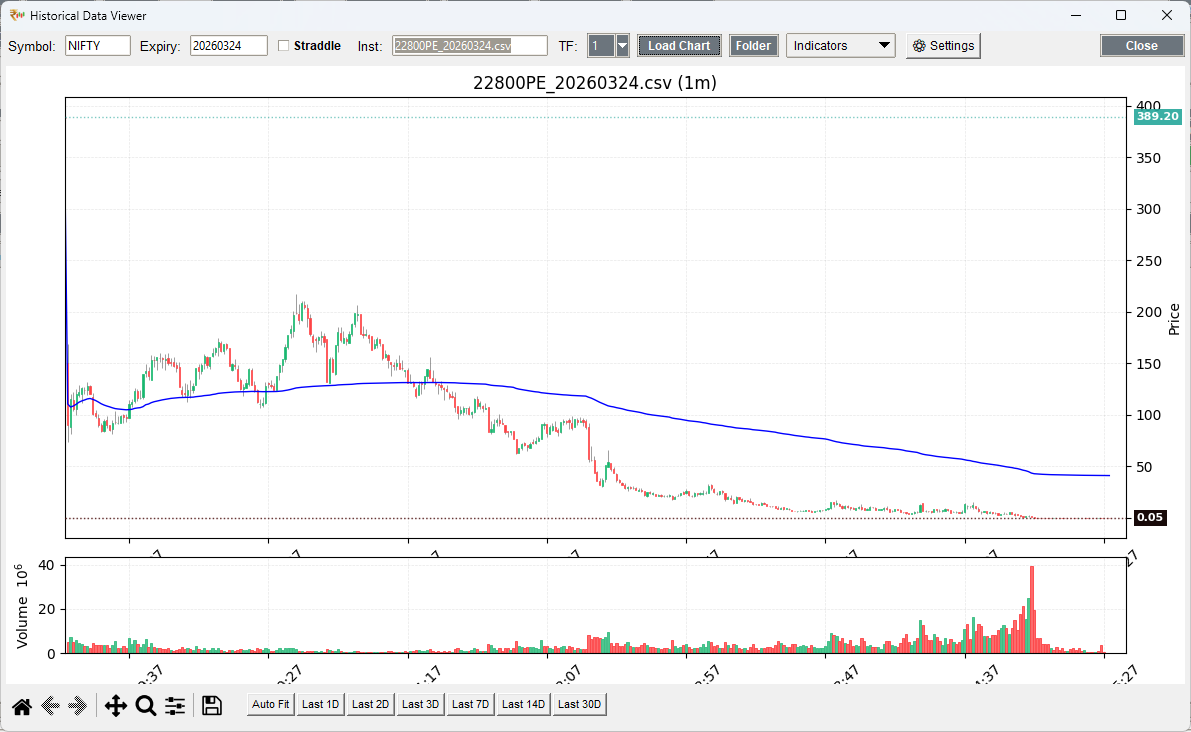The height and width of the screenshot is (732, 1191).
Task: Focus the Expiry date field
Action: 229,46
